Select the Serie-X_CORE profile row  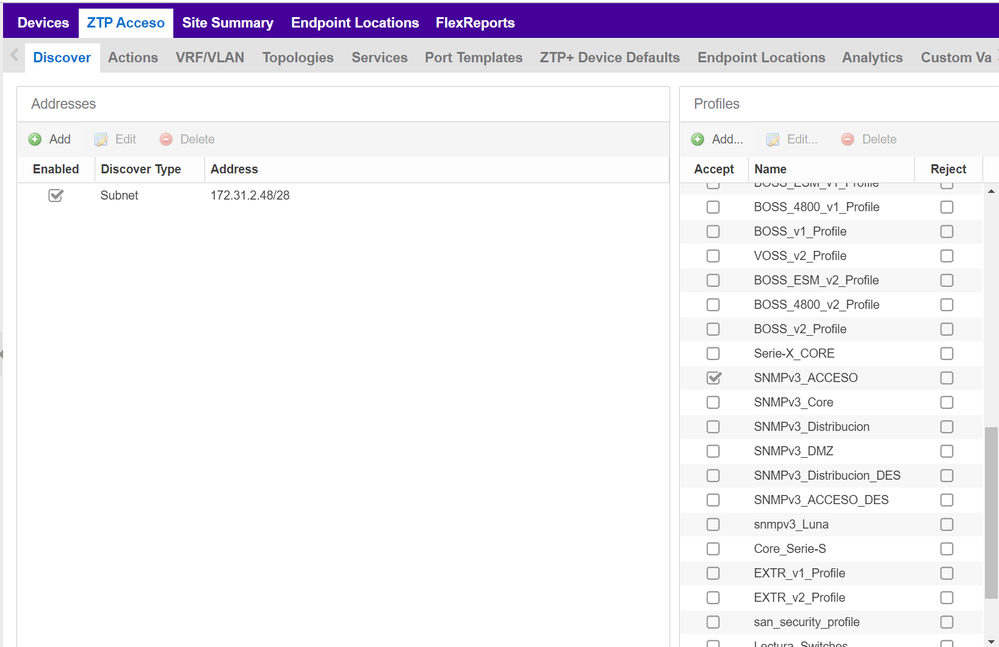(x=794, y=354)
